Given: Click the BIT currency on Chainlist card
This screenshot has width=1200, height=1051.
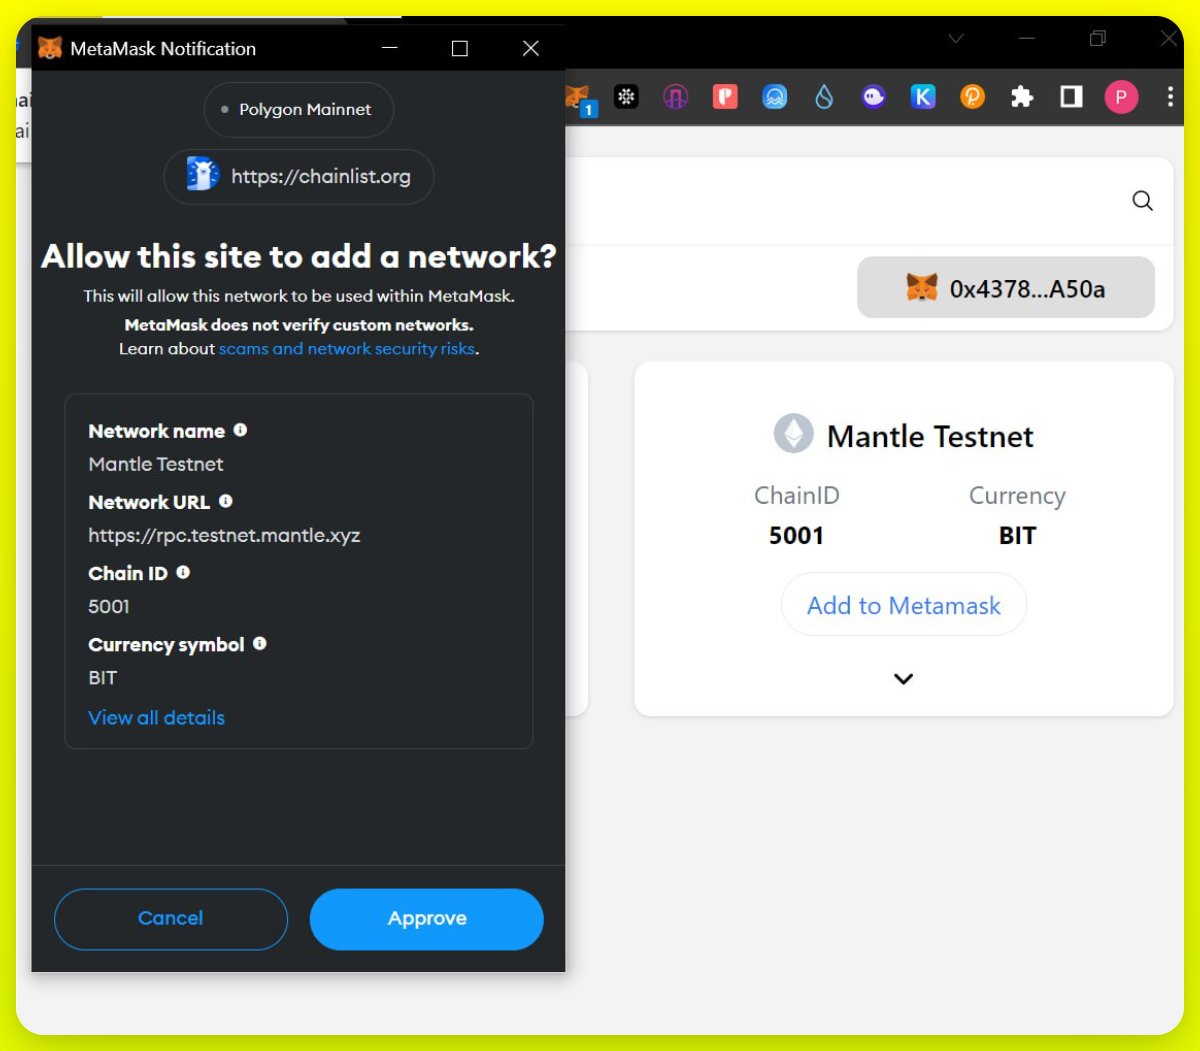Looking at the screenshot, I should coord(1017,535).
